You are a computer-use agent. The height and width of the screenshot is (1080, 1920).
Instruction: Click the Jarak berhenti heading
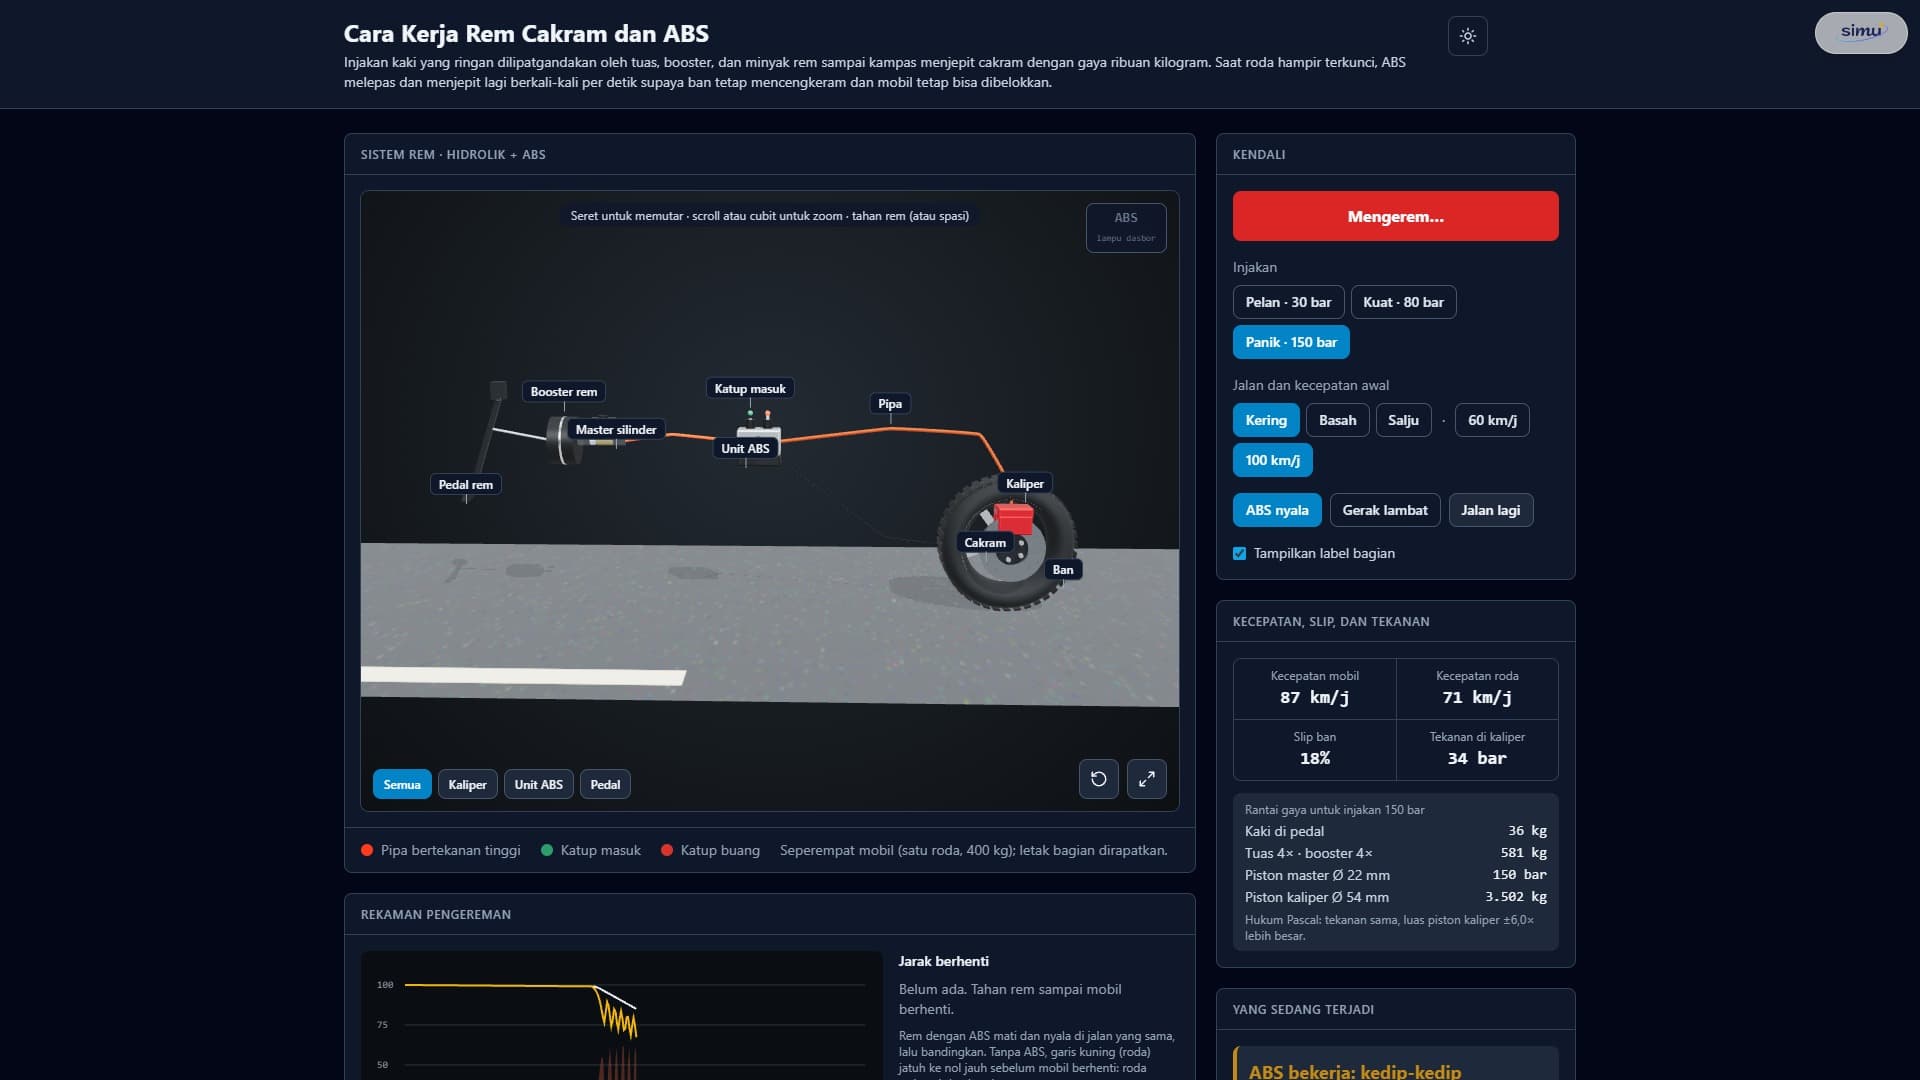(943, 961)
